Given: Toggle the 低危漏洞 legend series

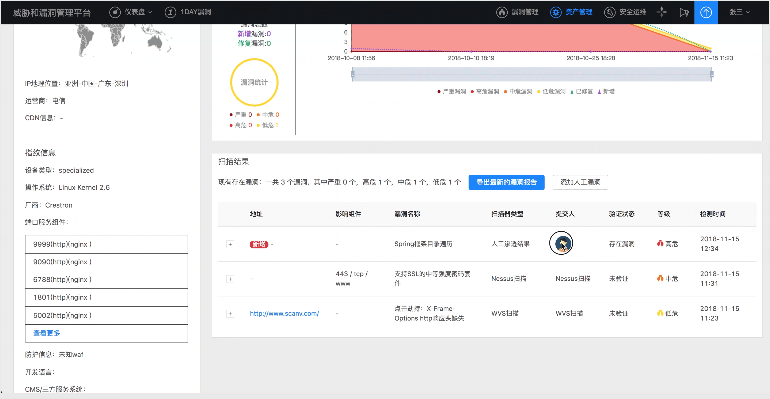Looking at the screenshot, I should tap(551, 92).
